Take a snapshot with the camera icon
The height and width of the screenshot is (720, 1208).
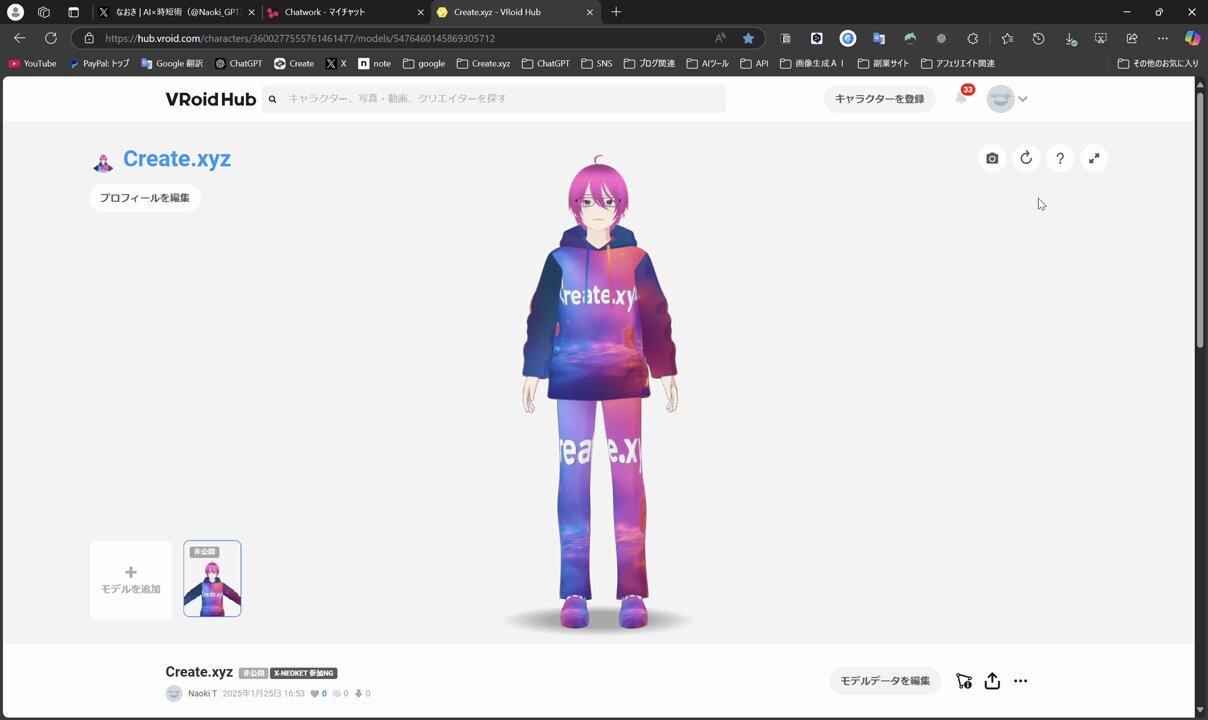pyautogui.click(x=992, y=158)
